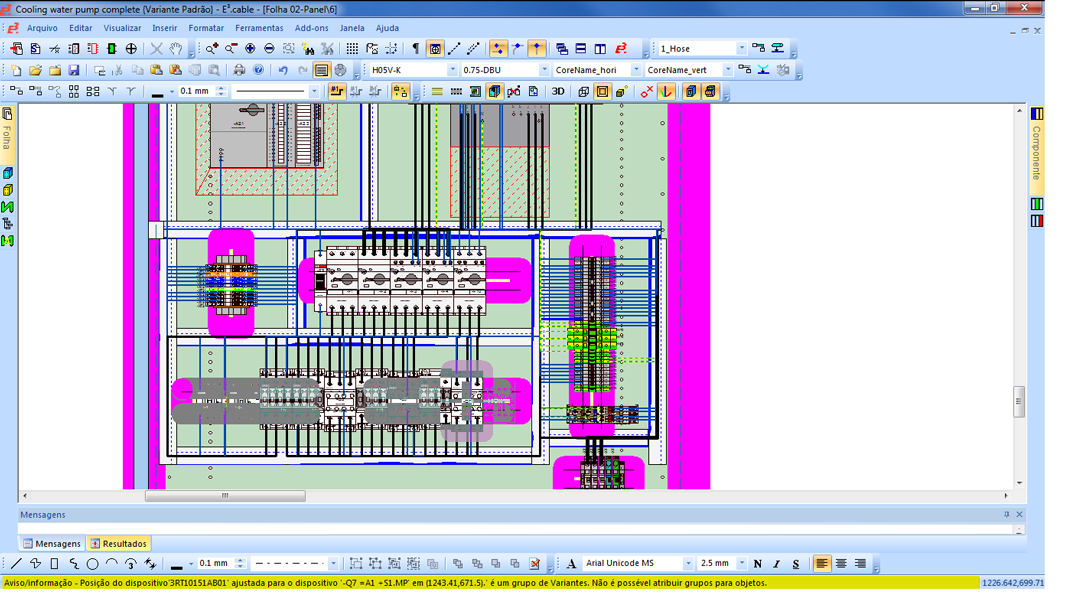Toggle the paragraph mark display

click(x=416, y=48)
